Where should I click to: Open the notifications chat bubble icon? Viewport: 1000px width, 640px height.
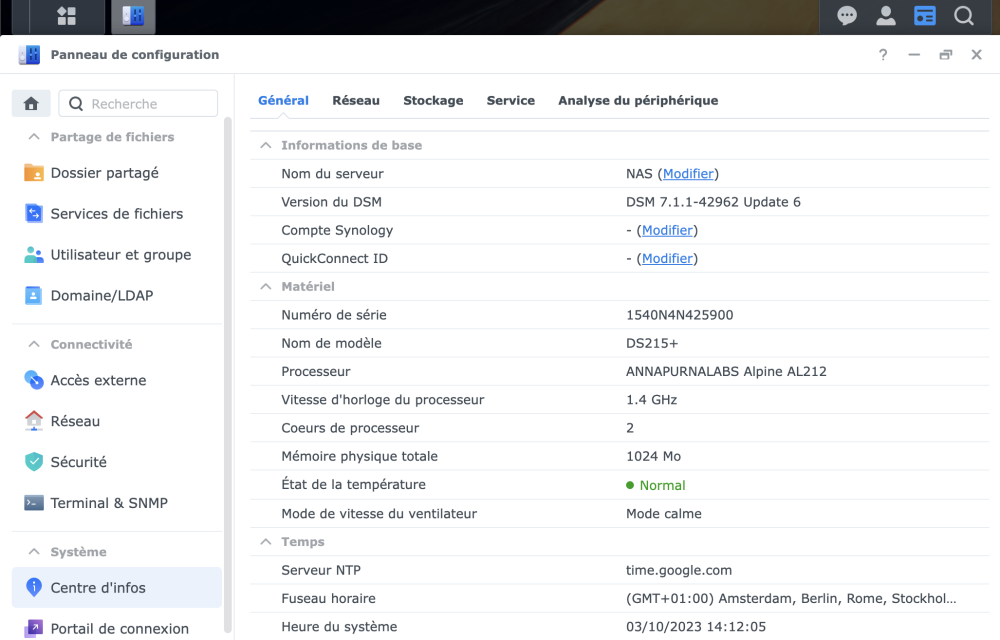tap(847, 16)
